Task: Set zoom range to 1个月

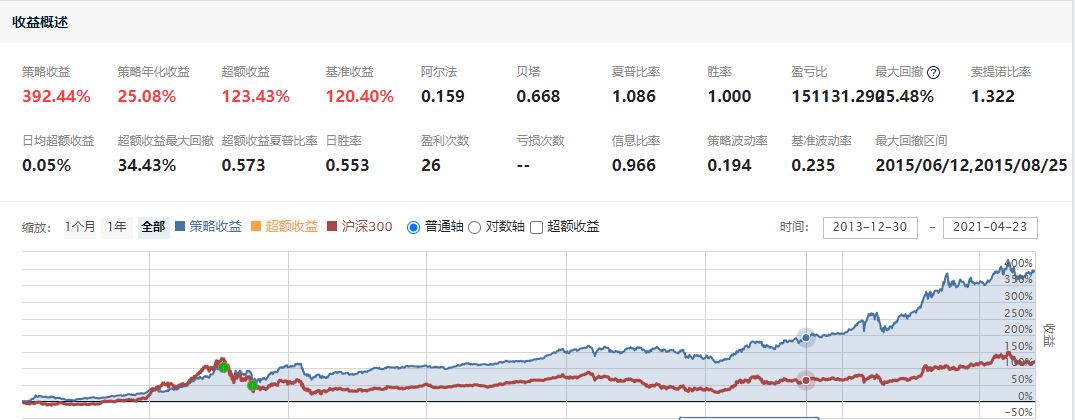Action: point(80,227)
